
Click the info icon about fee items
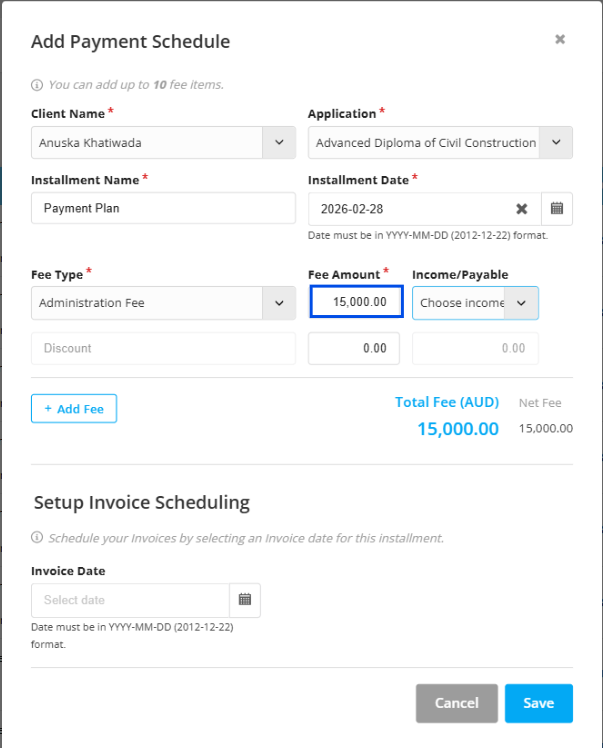pos(37,85)
